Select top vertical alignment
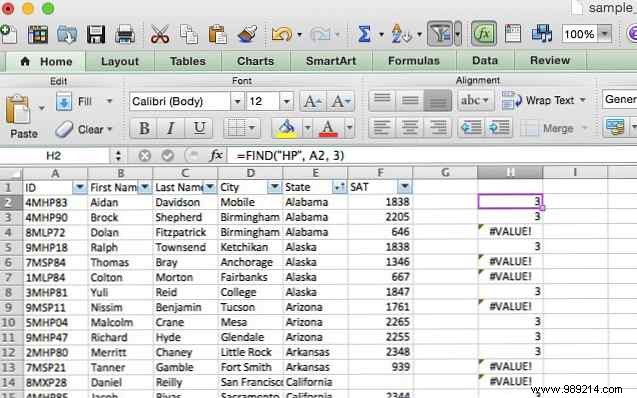This screenshot has height=398, width=637. coord(382,100)
